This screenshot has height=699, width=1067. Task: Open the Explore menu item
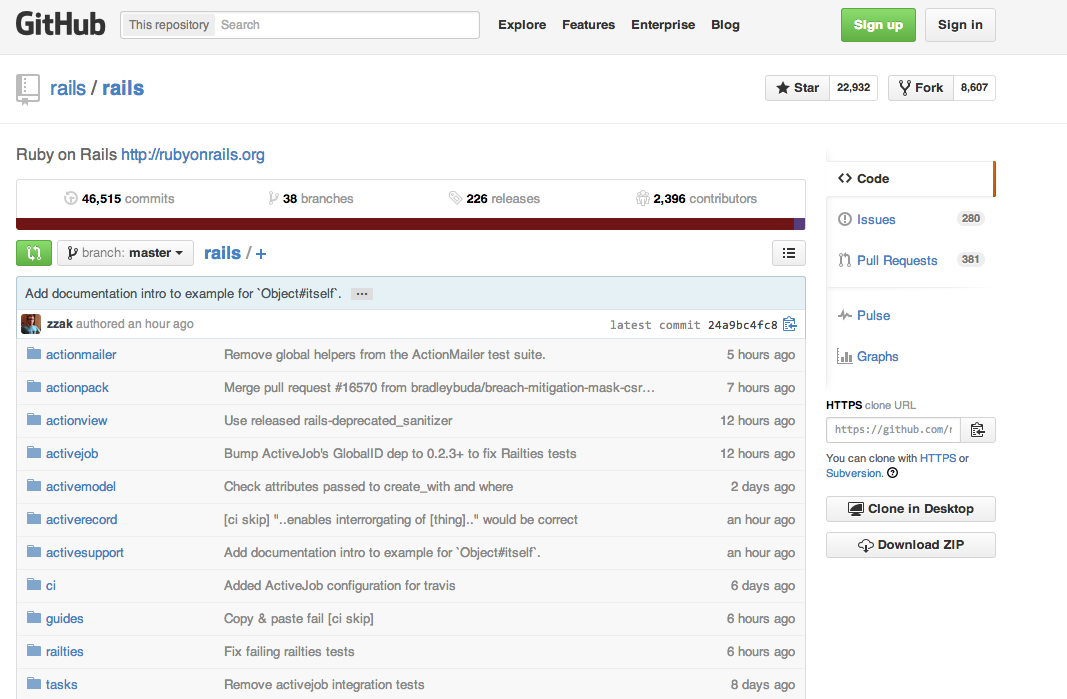[x=521, y=24]
